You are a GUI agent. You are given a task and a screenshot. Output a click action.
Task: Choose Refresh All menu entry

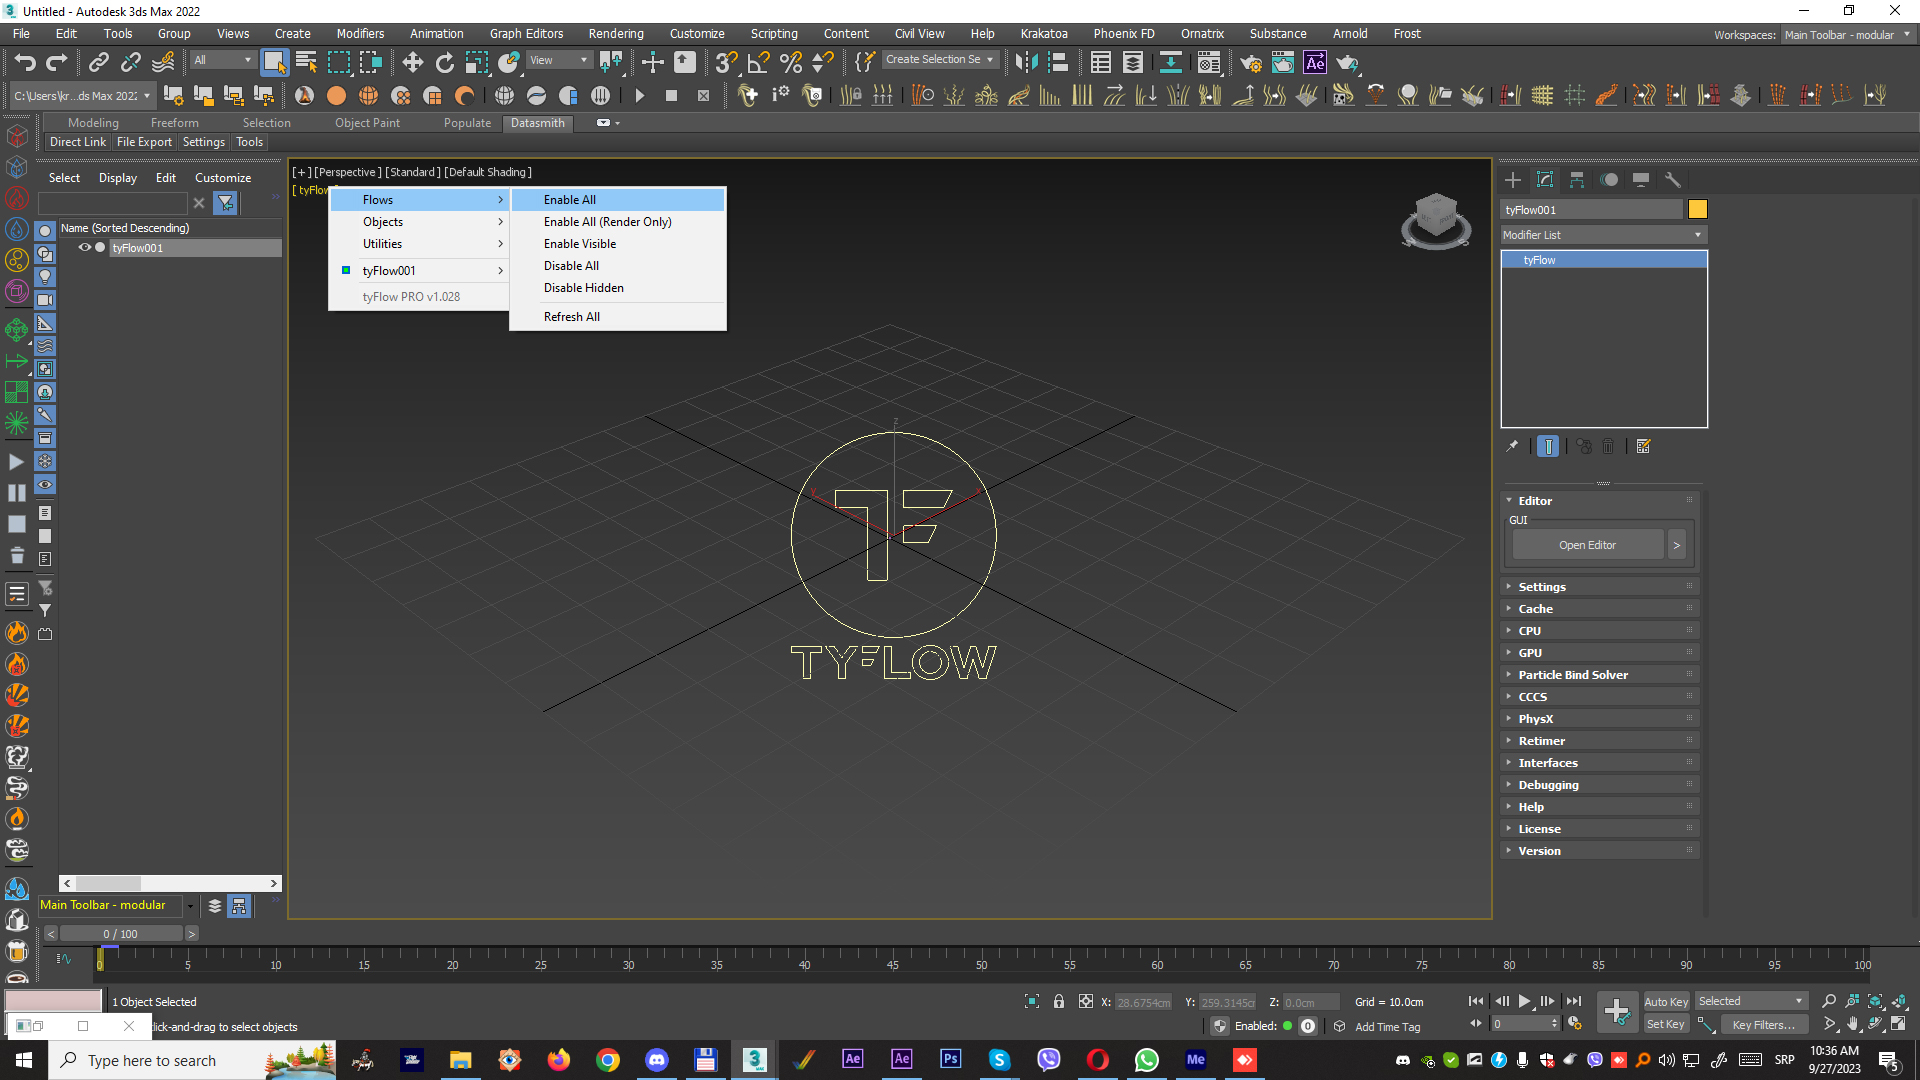point(618,317)
